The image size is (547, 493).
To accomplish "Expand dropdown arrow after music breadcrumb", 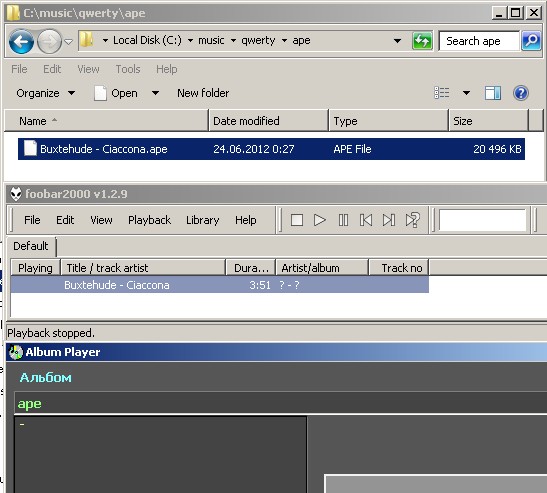I will click(x=233, y=40).
